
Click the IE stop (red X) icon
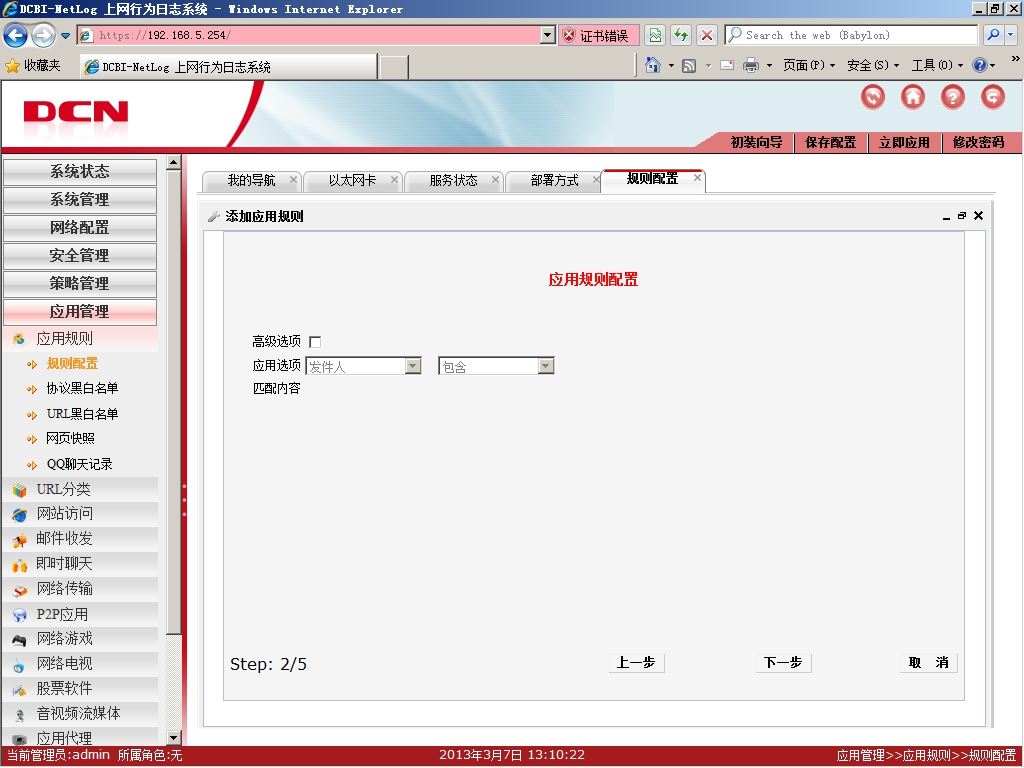point(707,35)
